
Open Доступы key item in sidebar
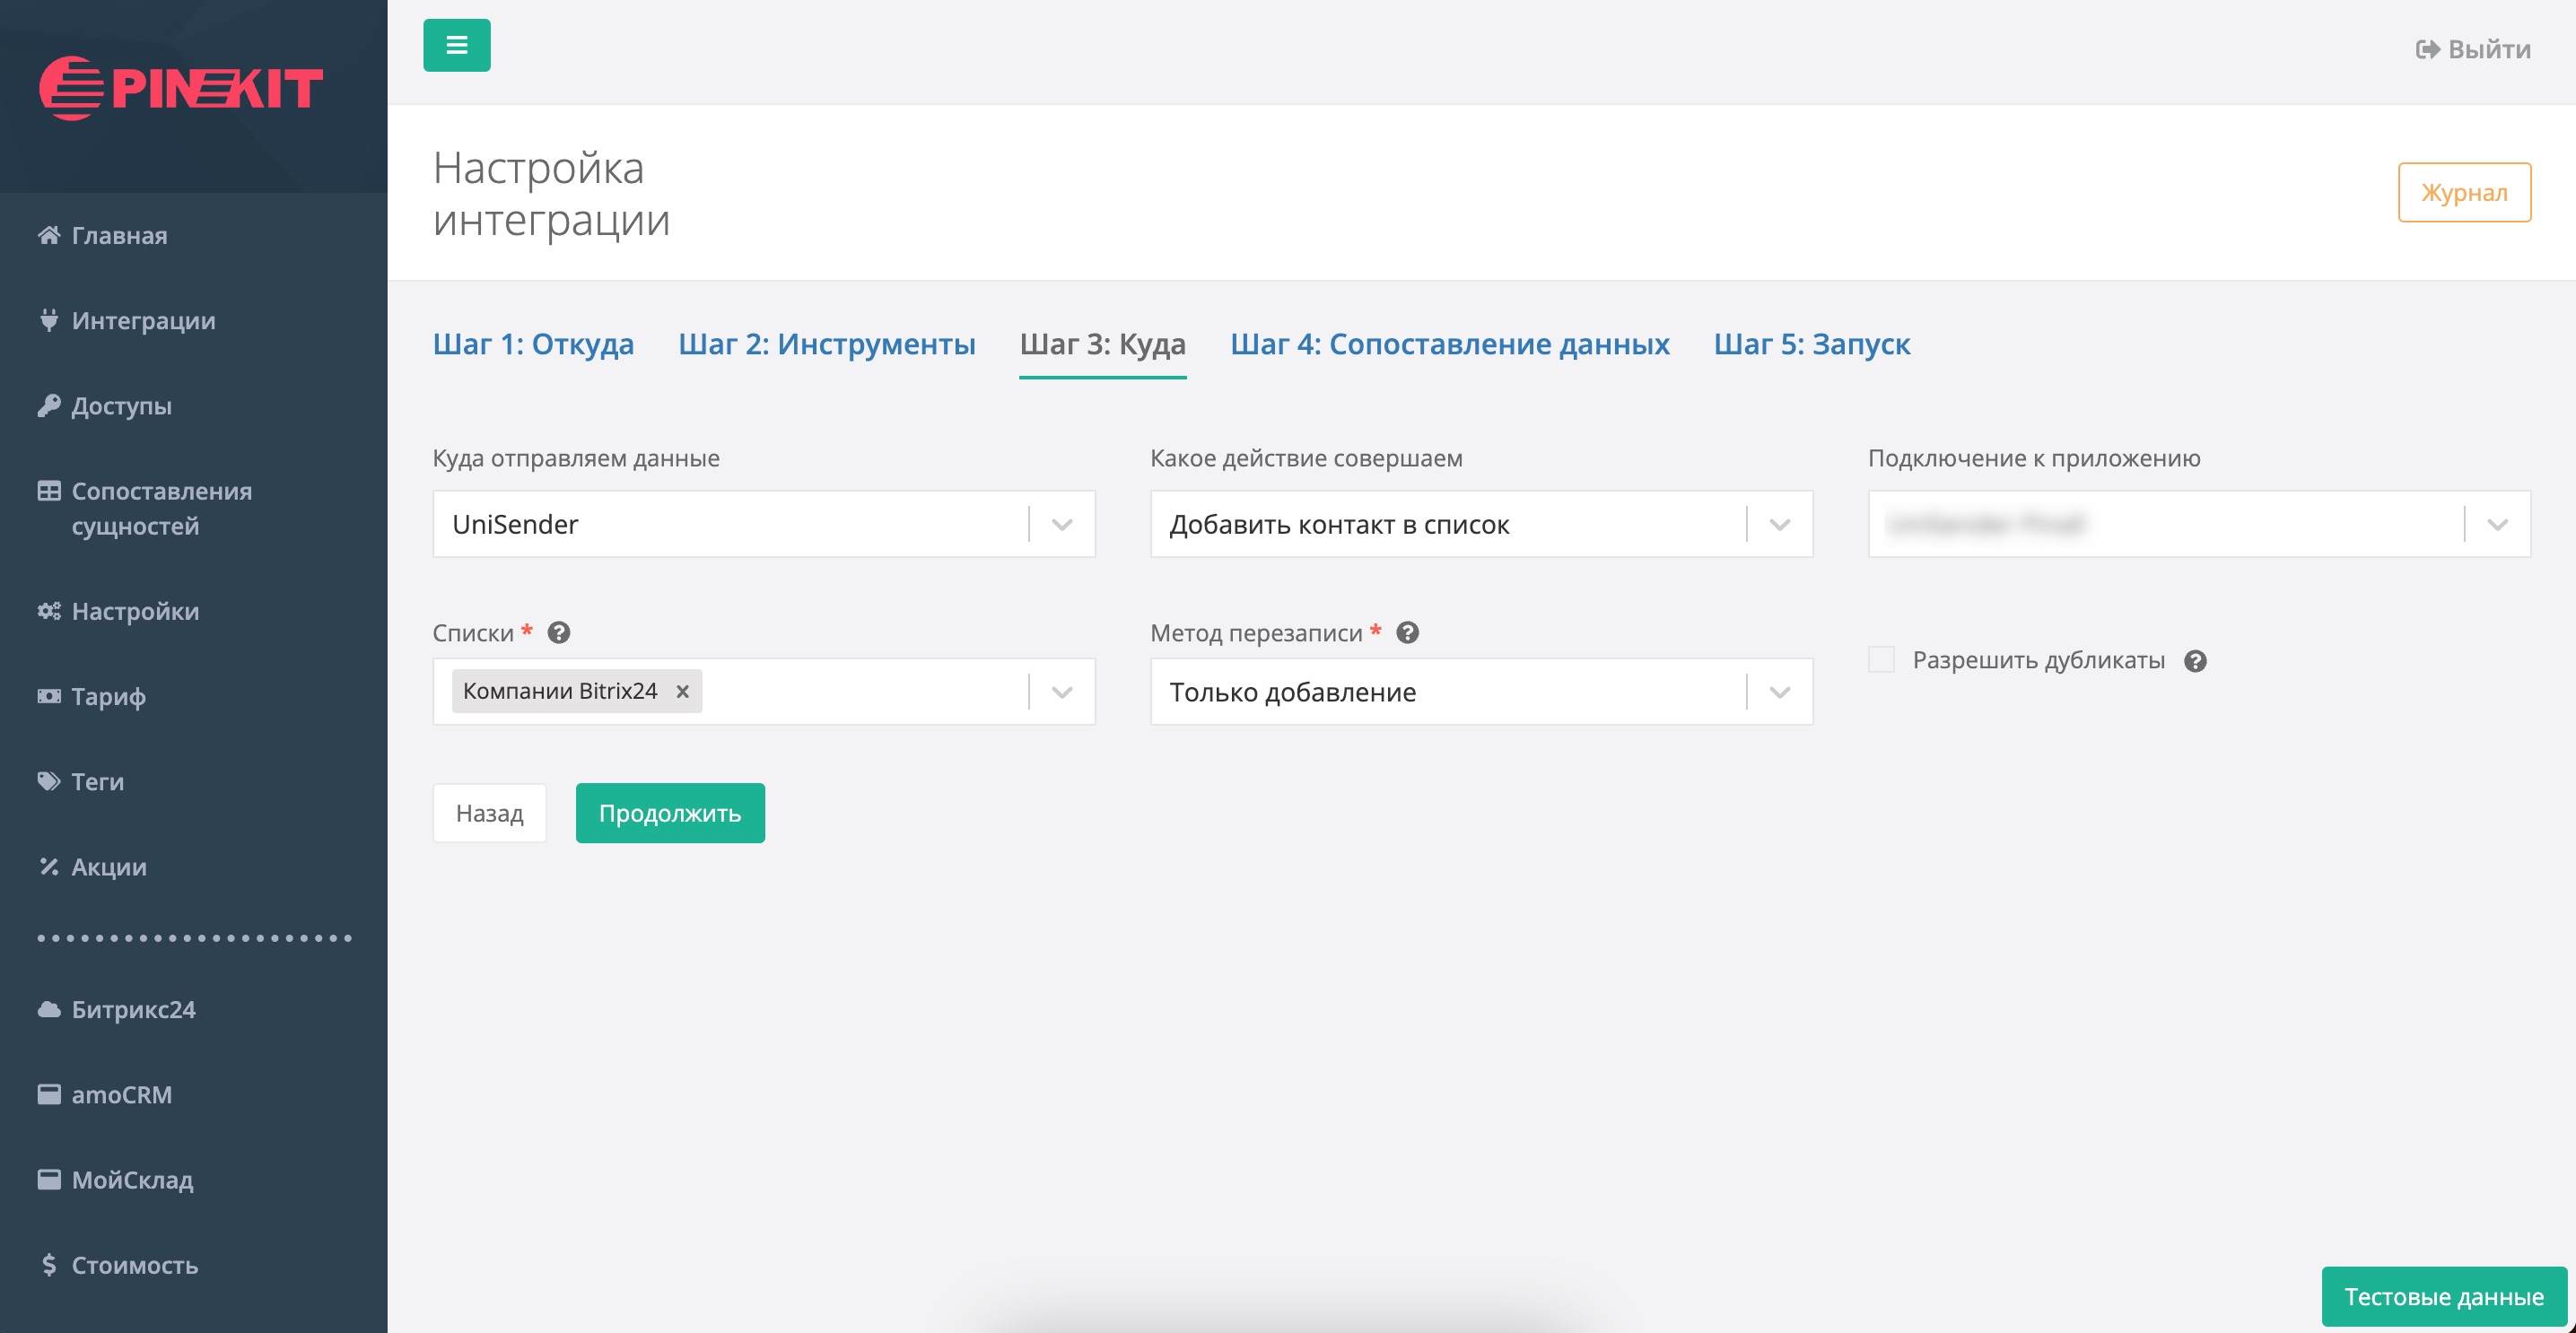pyautogui.click(x=121, y=406)
